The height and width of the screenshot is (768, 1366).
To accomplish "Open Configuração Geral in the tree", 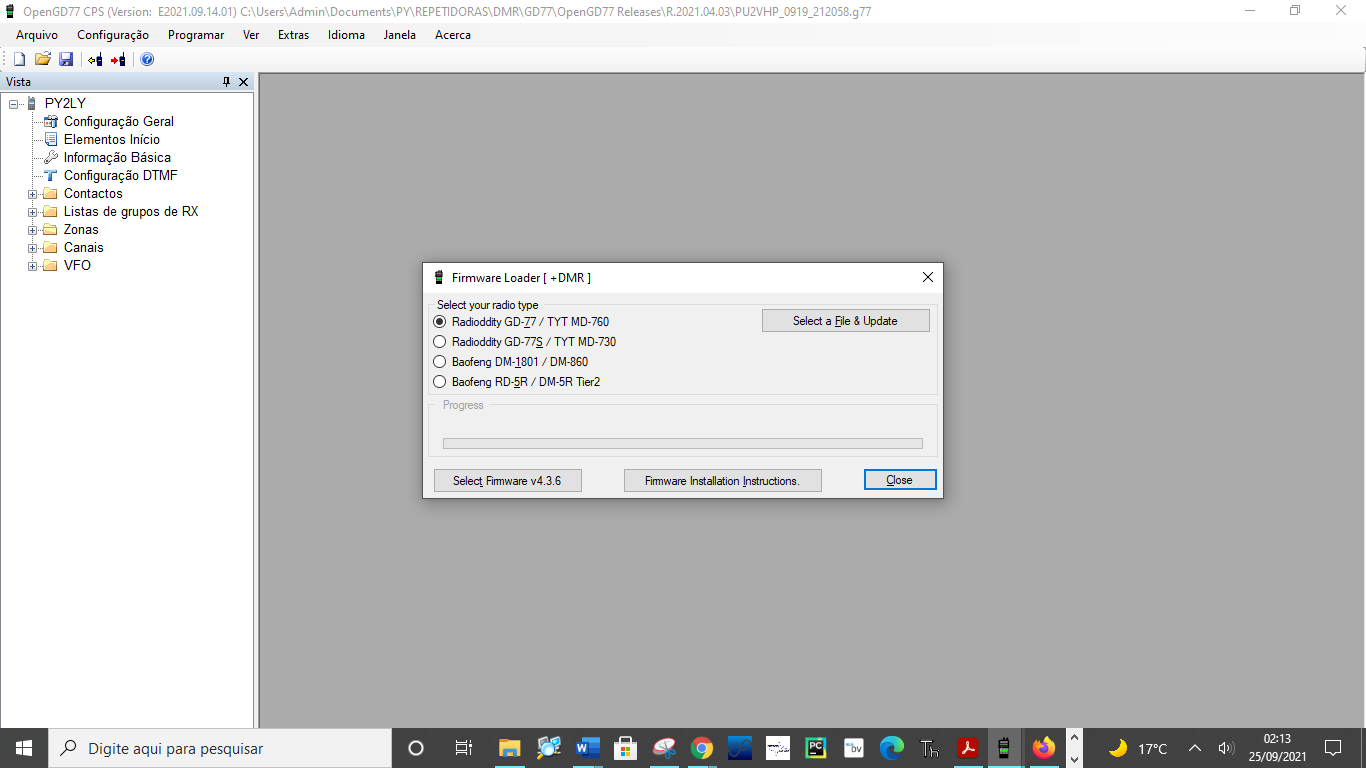I will tap(119, 121).
